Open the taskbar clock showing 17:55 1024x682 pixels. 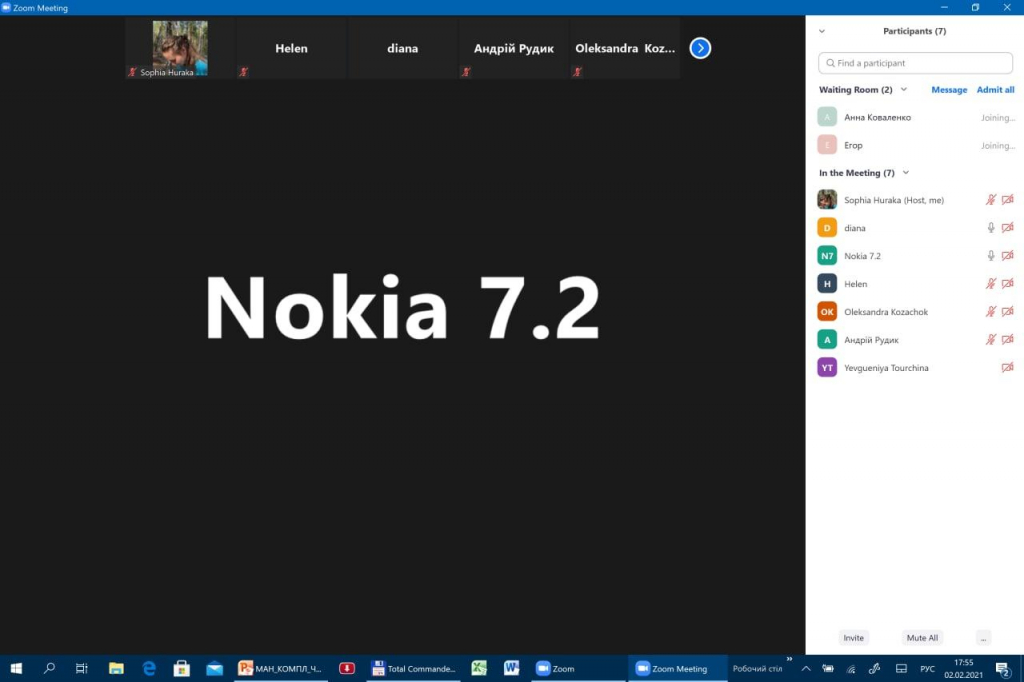[x=963, y=668]
